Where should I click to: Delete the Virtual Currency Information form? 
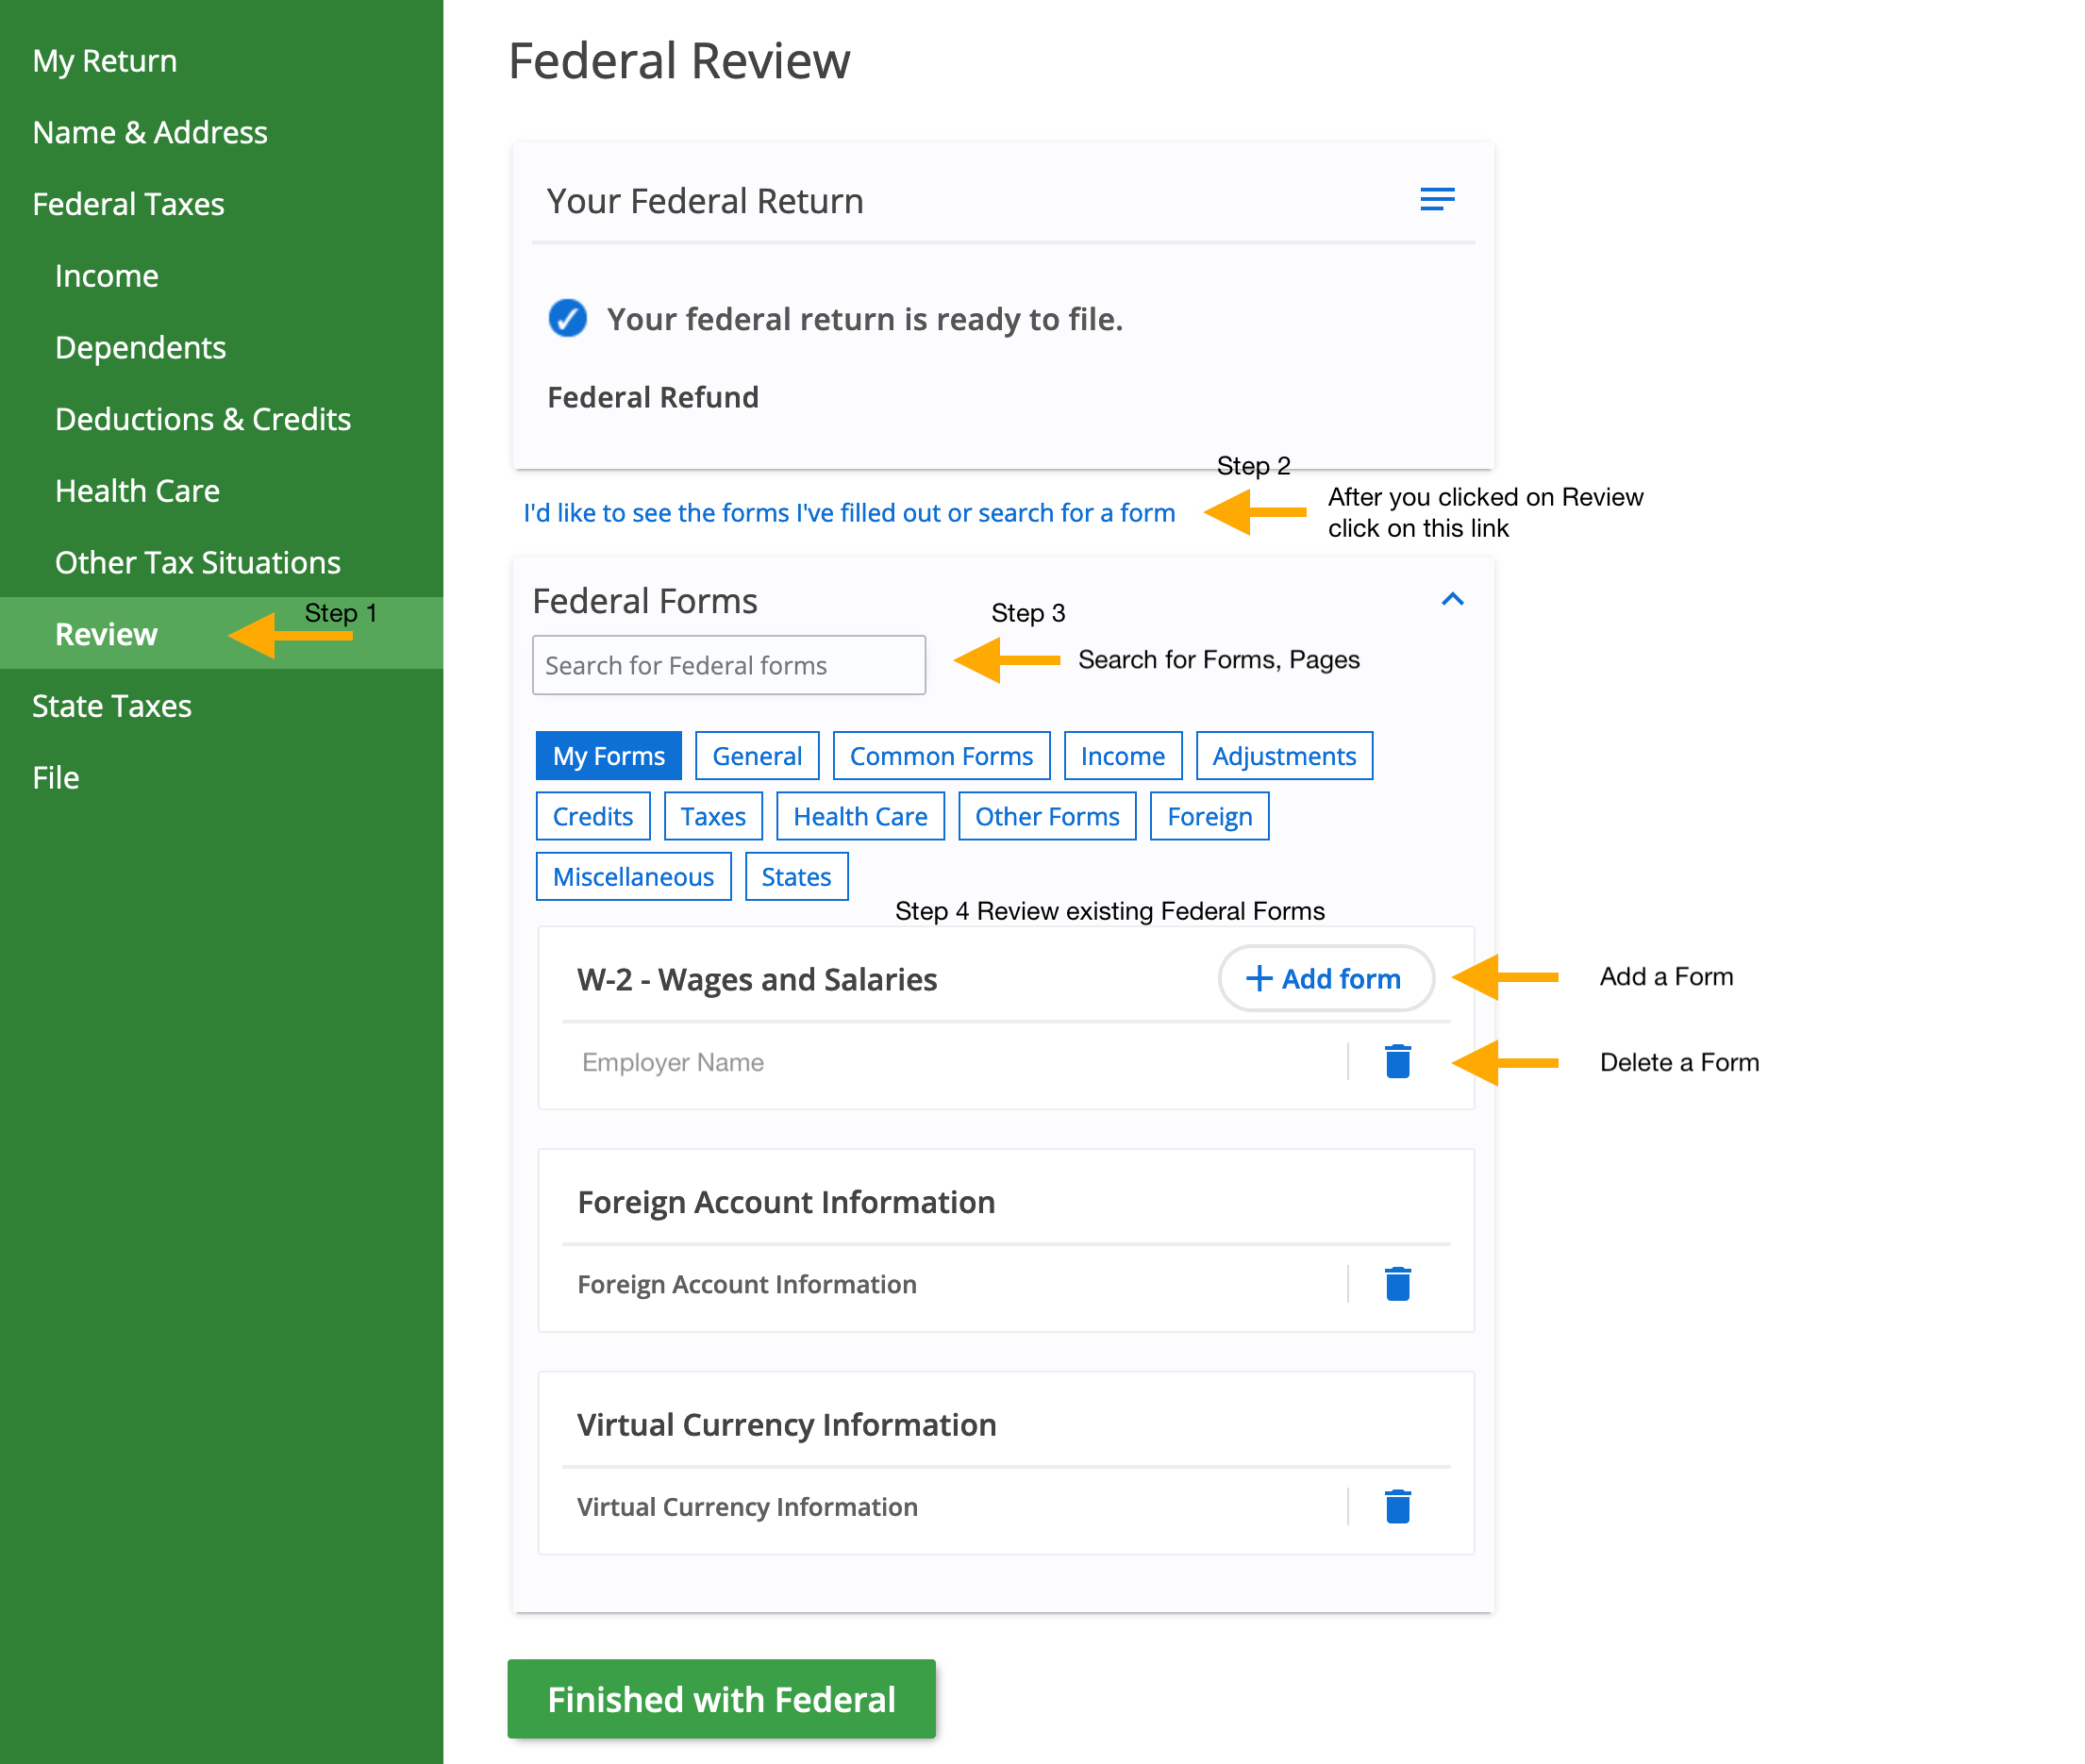(1397, 1506)
